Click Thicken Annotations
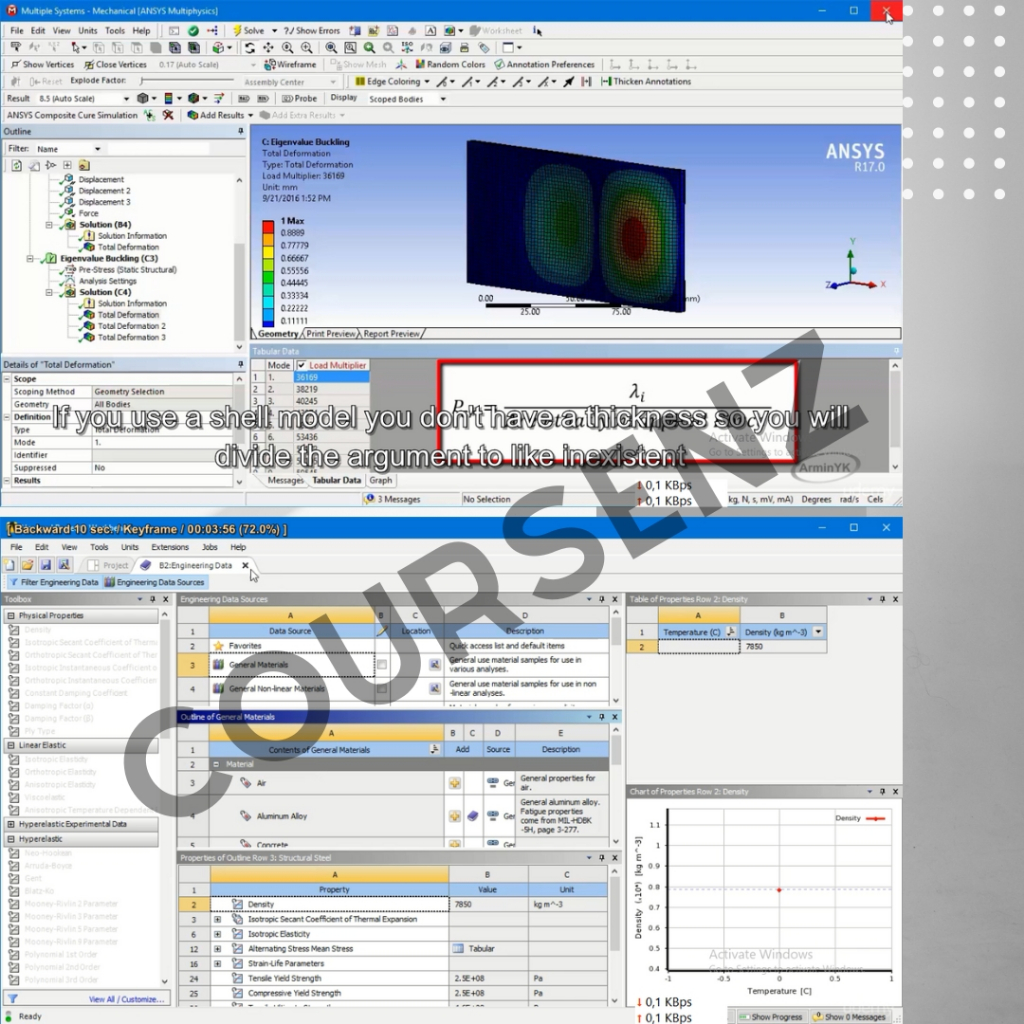The width and height of the screenshot is (1024, 1024). point(646,82)
